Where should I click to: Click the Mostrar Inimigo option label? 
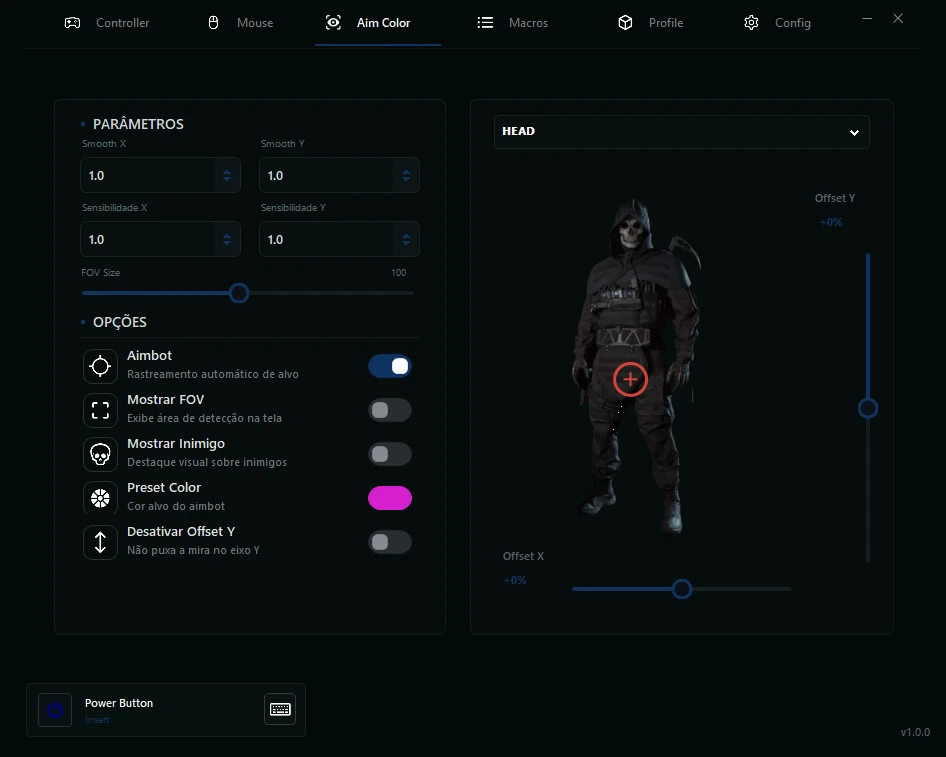176,444
